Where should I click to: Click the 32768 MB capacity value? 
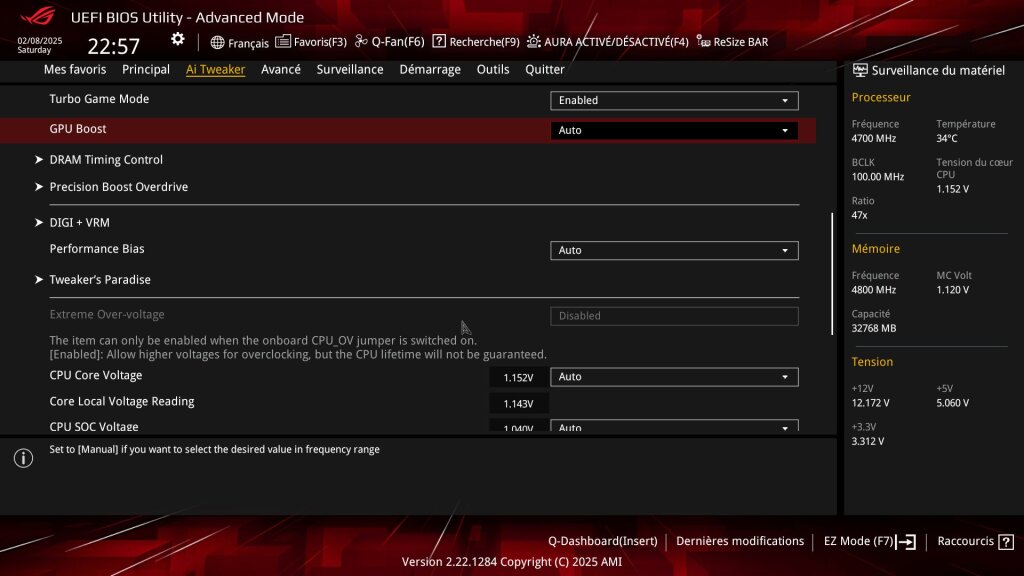[x=874, y=328]
